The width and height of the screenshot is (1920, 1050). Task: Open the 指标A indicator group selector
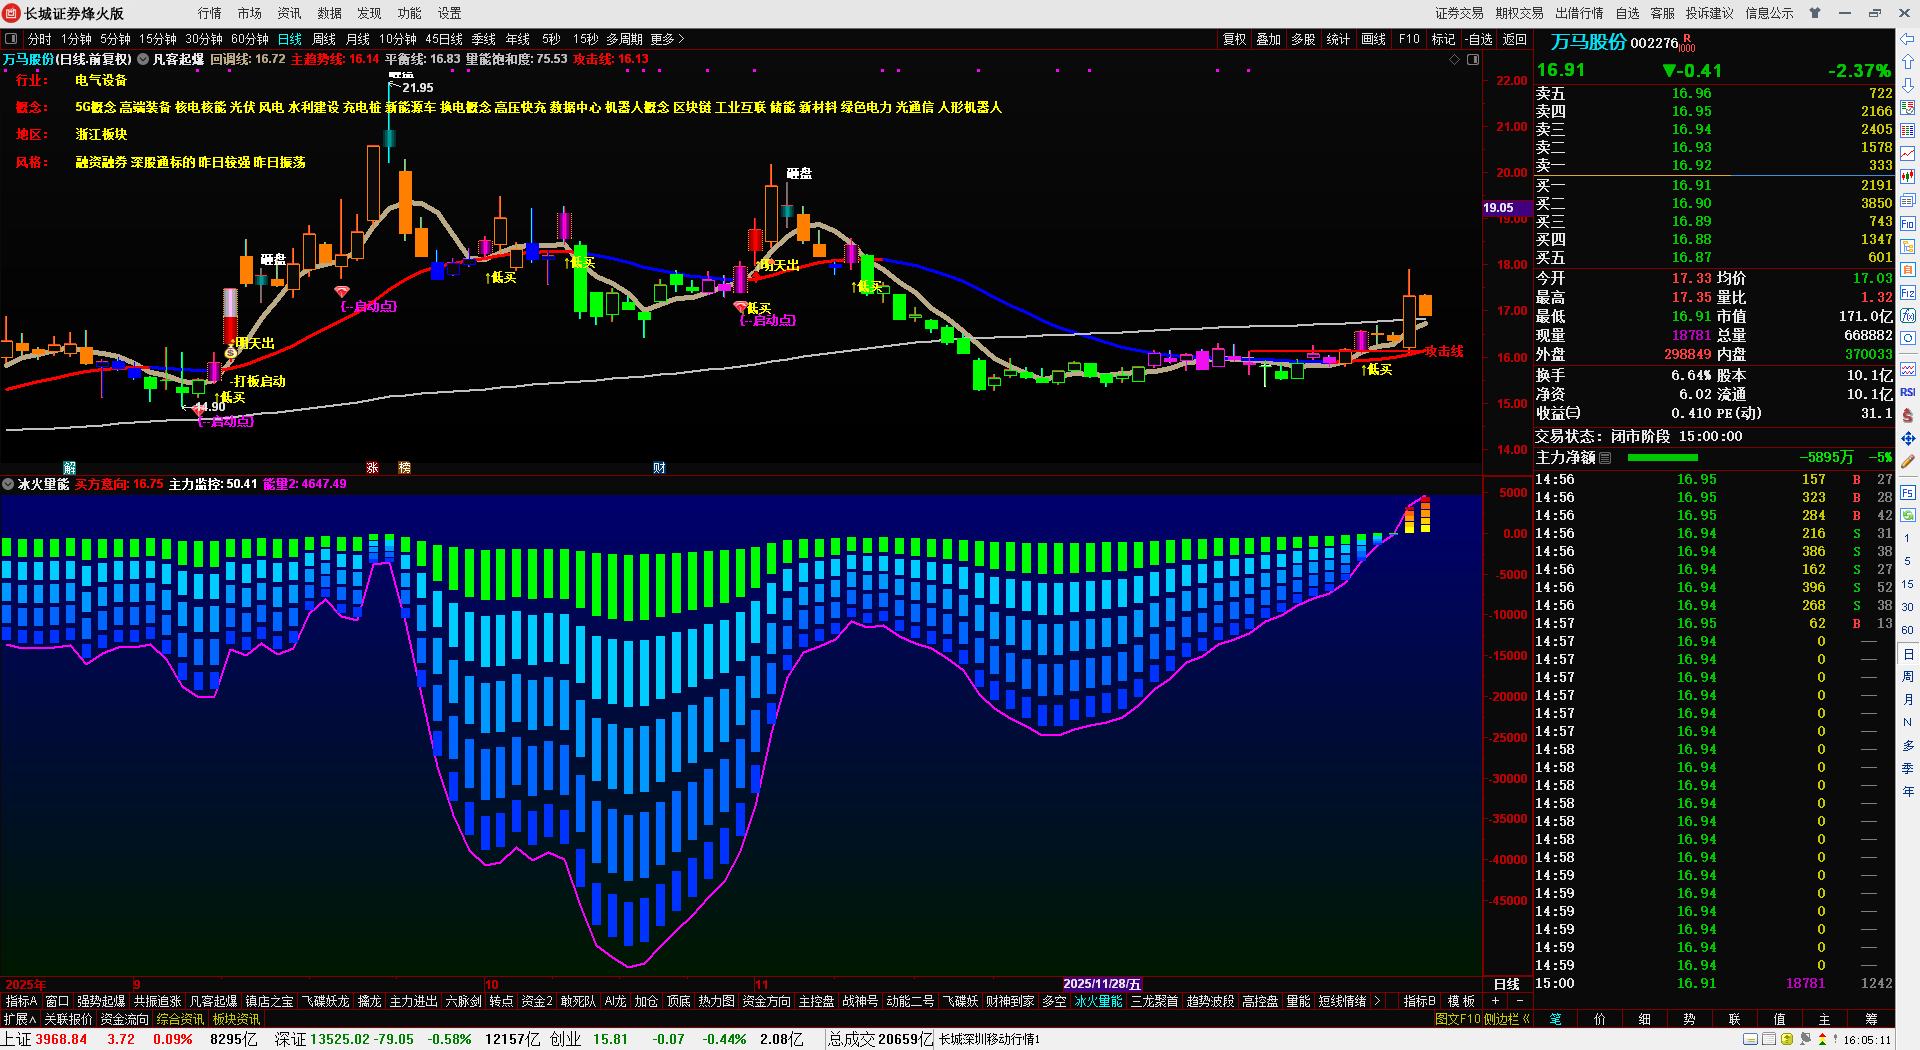point(22,1001)
